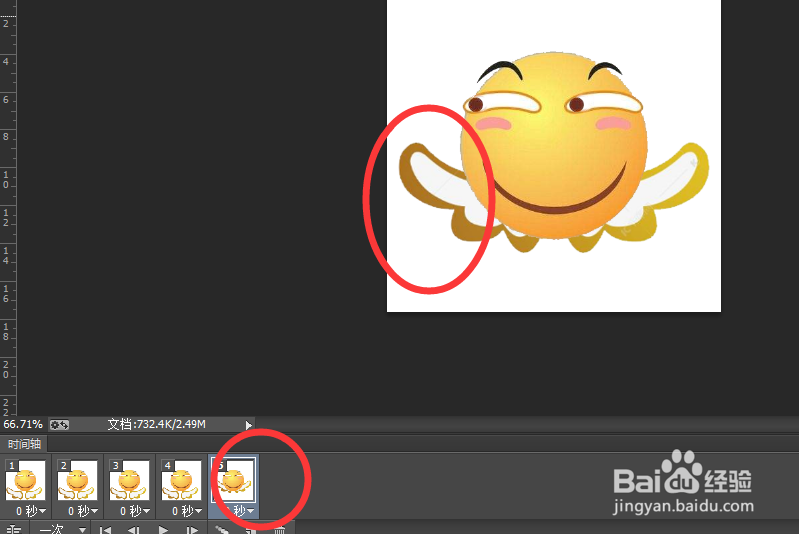Go to the next frame
This screenshot has height=534, width=799.
[192, 530]
